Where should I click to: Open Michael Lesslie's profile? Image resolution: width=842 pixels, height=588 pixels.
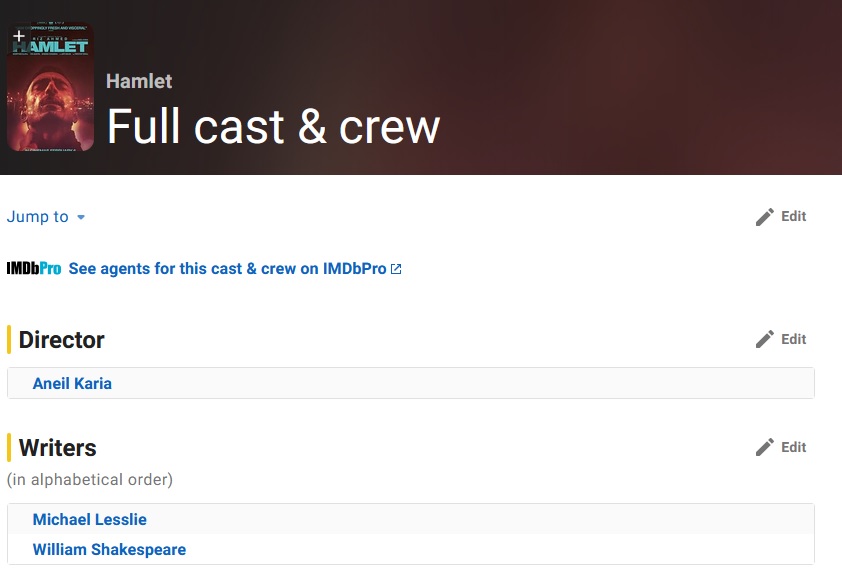pos(90,519)
